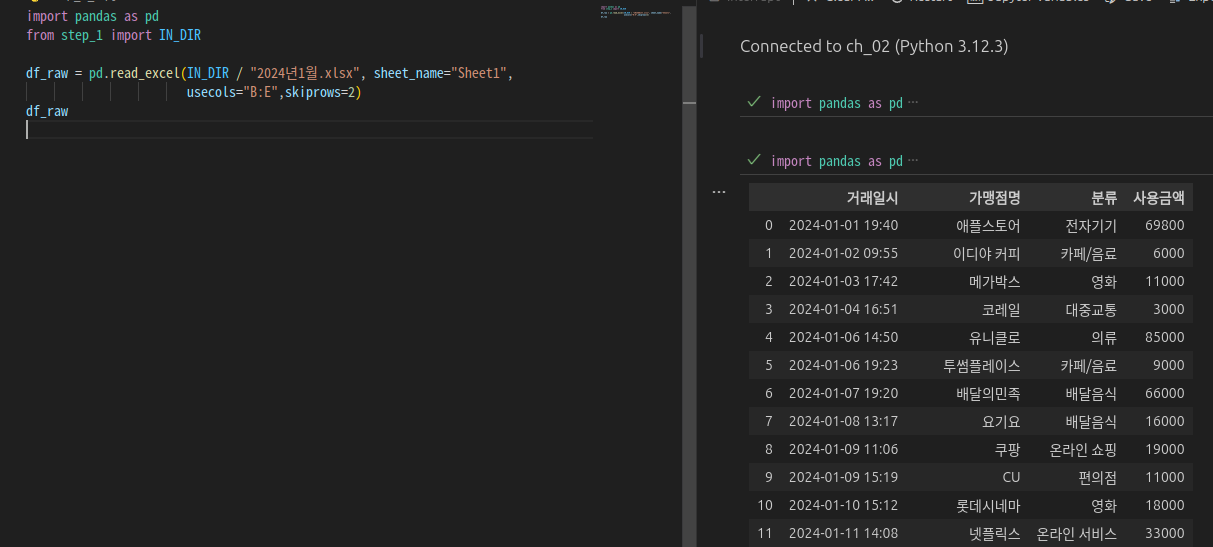
Task: Click the standalone df_raw line in the editor
Action: pyautogui.click(x=47, y=111)
